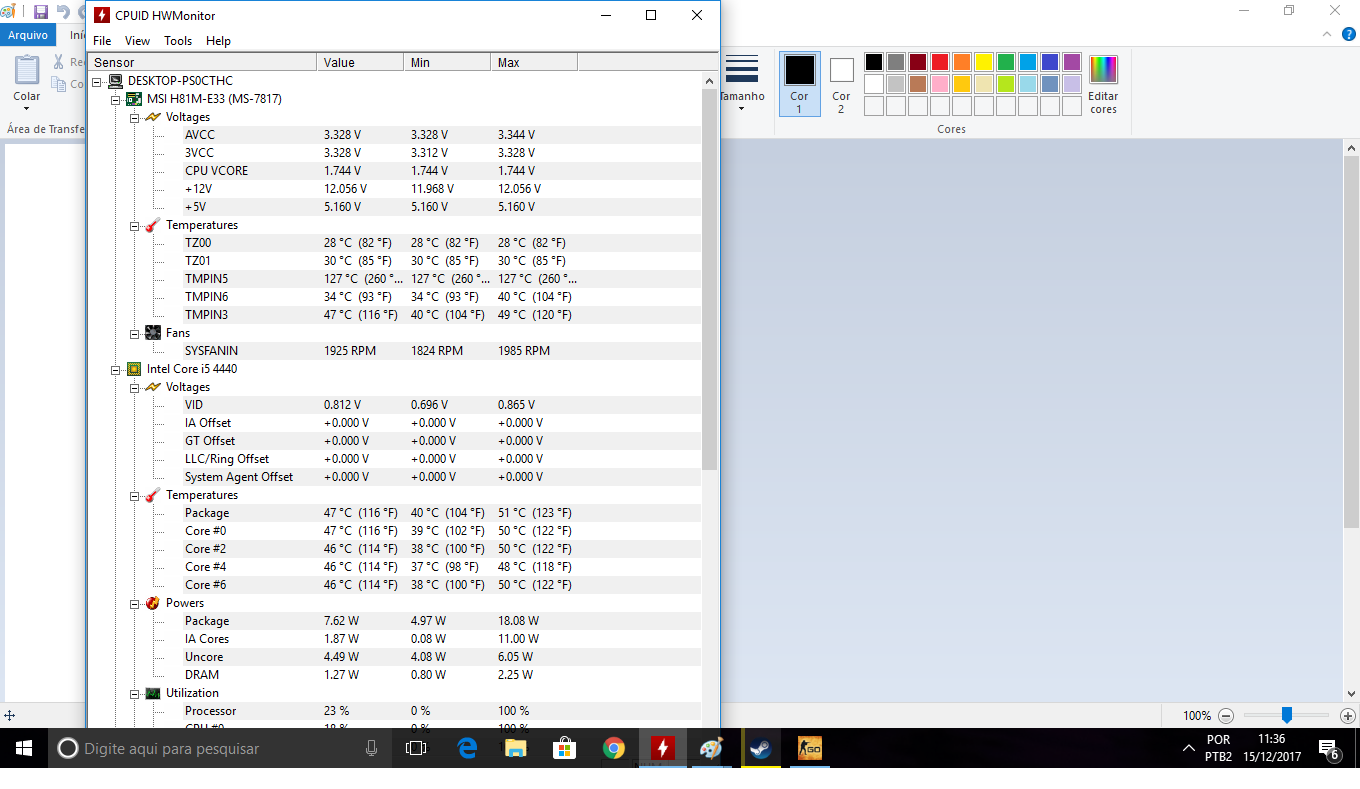Collapse the Powers group
1360x789 pixels.
tap(134, 603)
